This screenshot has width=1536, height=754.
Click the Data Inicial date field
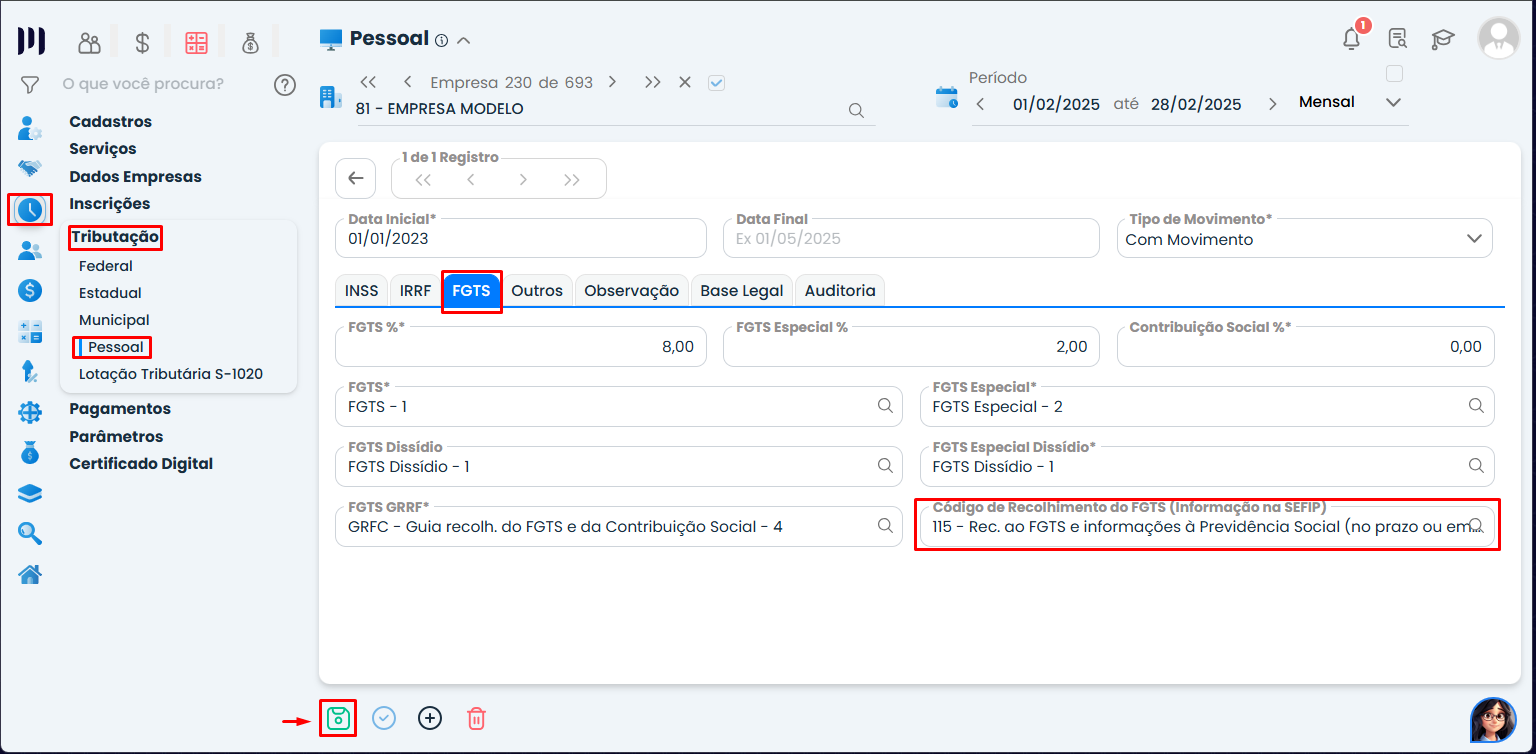tap(521, 238)
